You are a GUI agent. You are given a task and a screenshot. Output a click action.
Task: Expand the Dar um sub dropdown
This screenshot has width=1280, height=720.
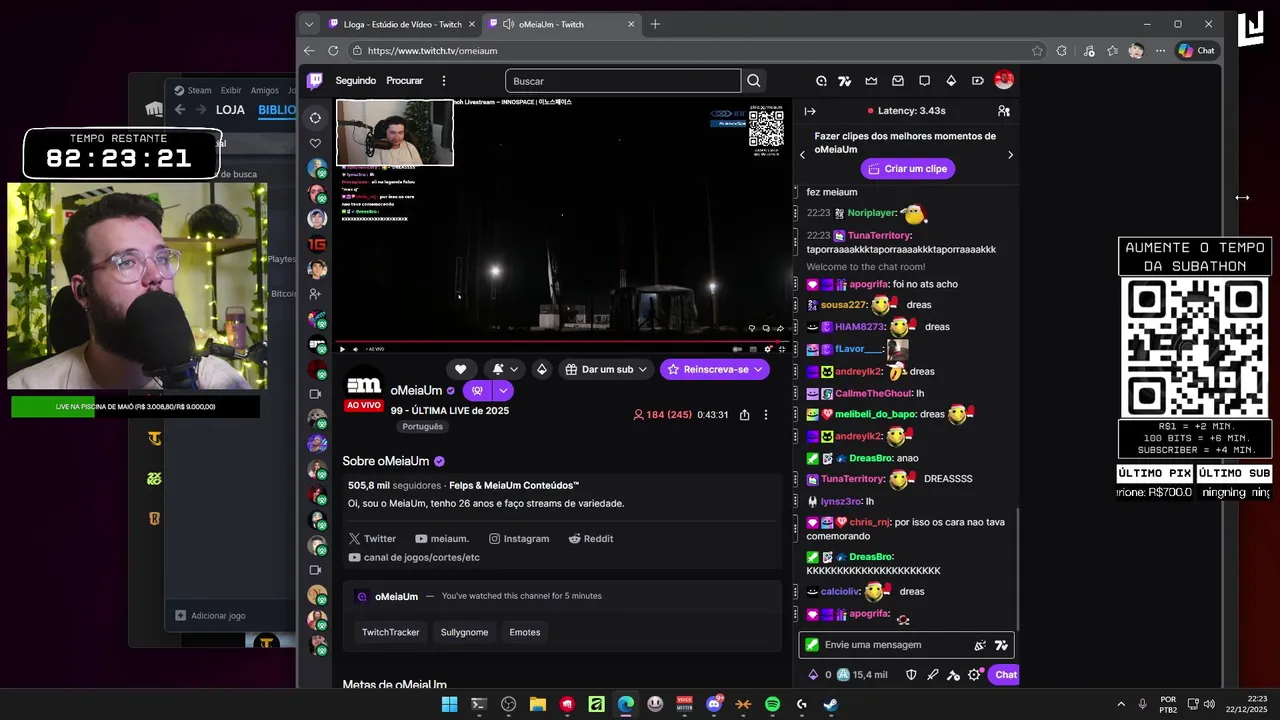[x=642, y=369]
